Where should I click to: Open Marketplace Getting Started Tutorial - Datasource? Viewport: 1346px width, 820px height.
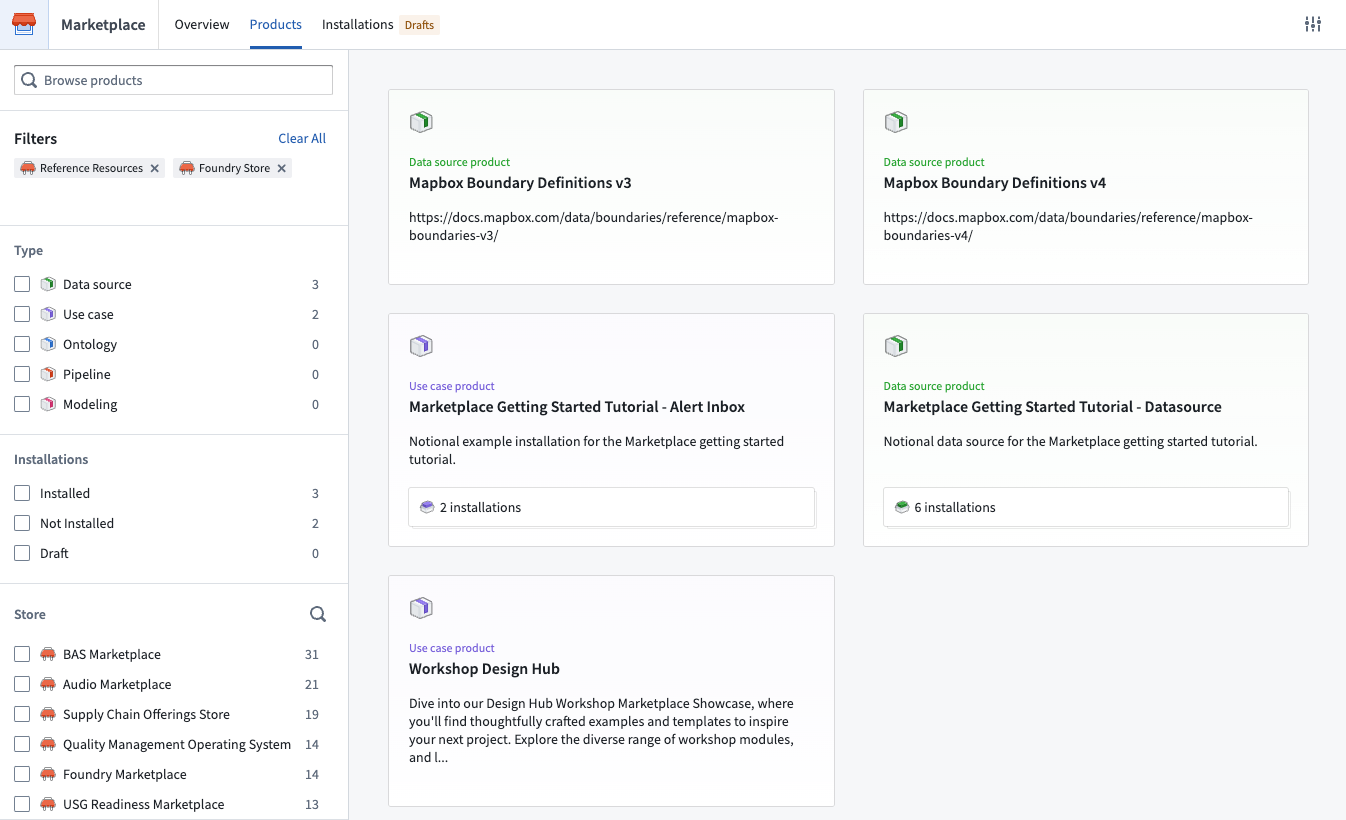pyautogui.click(x=1053, y=407)
